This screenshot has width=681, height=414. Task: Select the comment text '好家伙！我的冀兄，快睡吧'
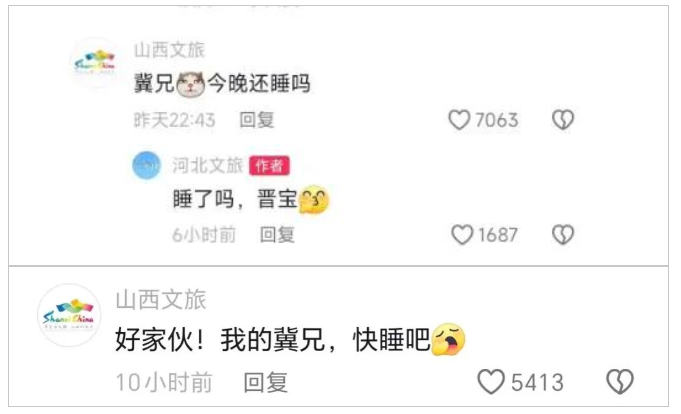coord(290,340)
